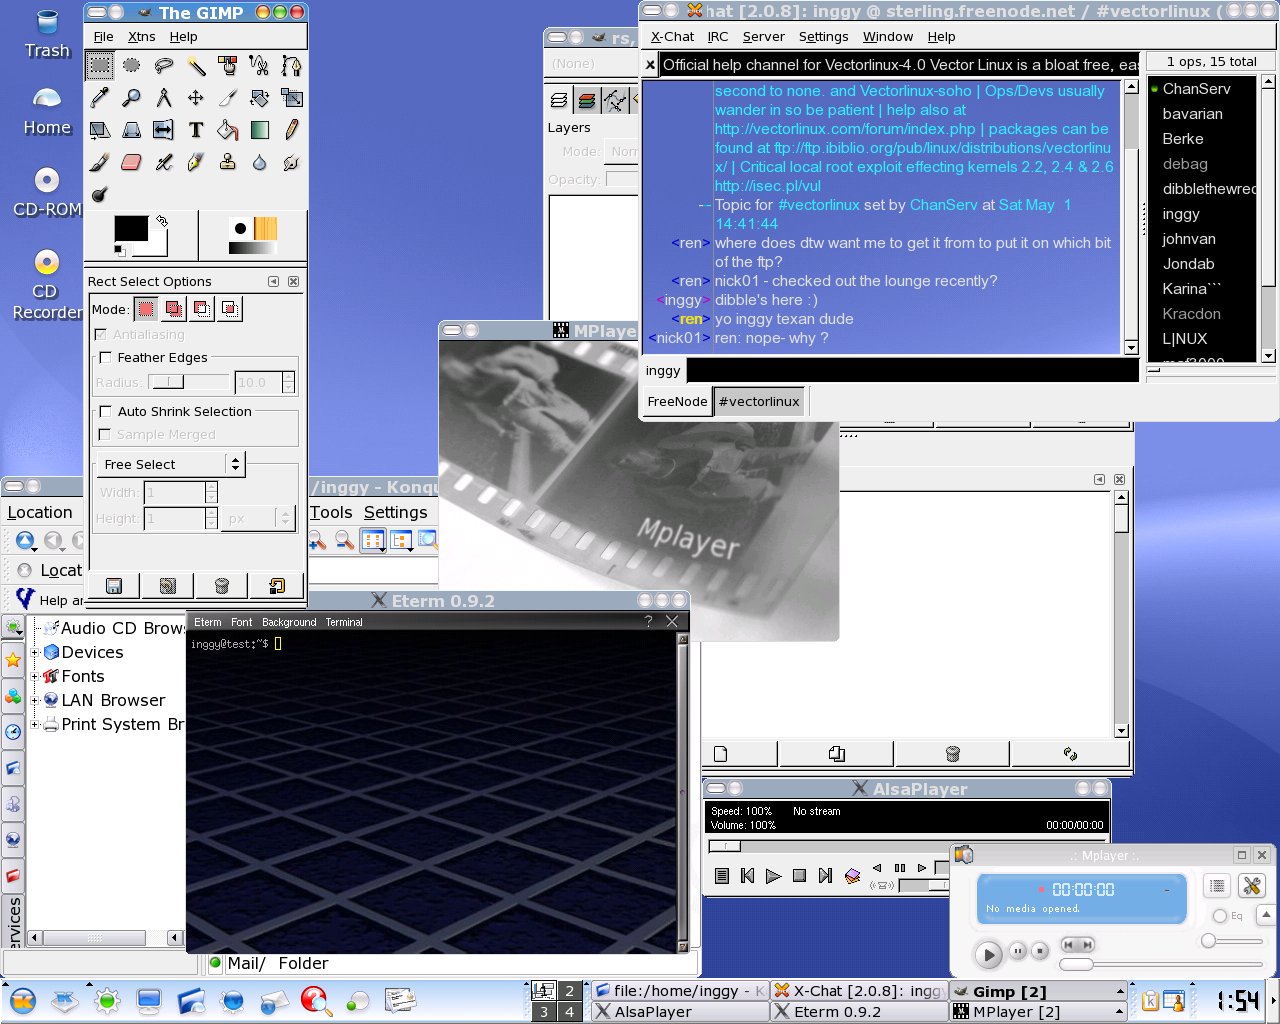Toggle the Eq radio button in MPlayer
This screenshot has height=1024, width=1280.
pos(1220,916)
